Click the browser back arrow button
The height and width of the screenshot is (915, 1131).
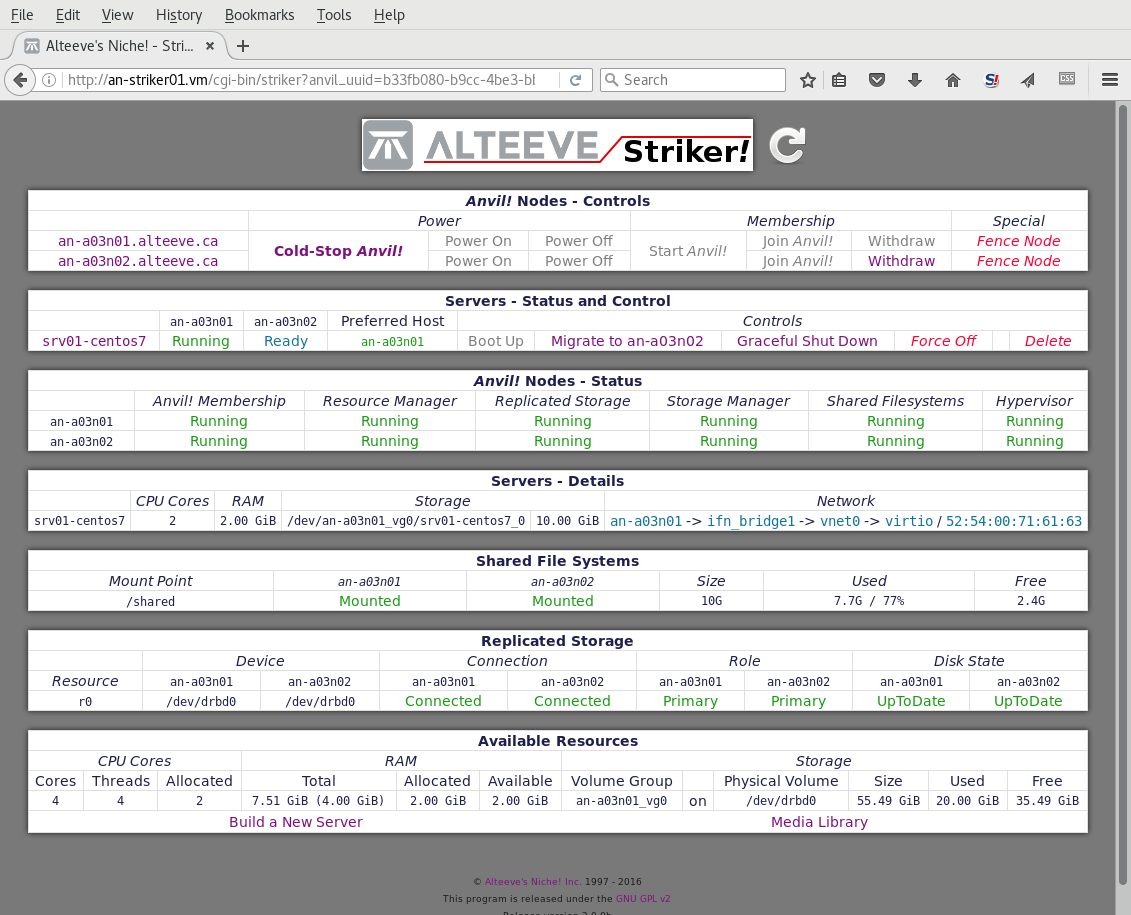click(20, 80)
